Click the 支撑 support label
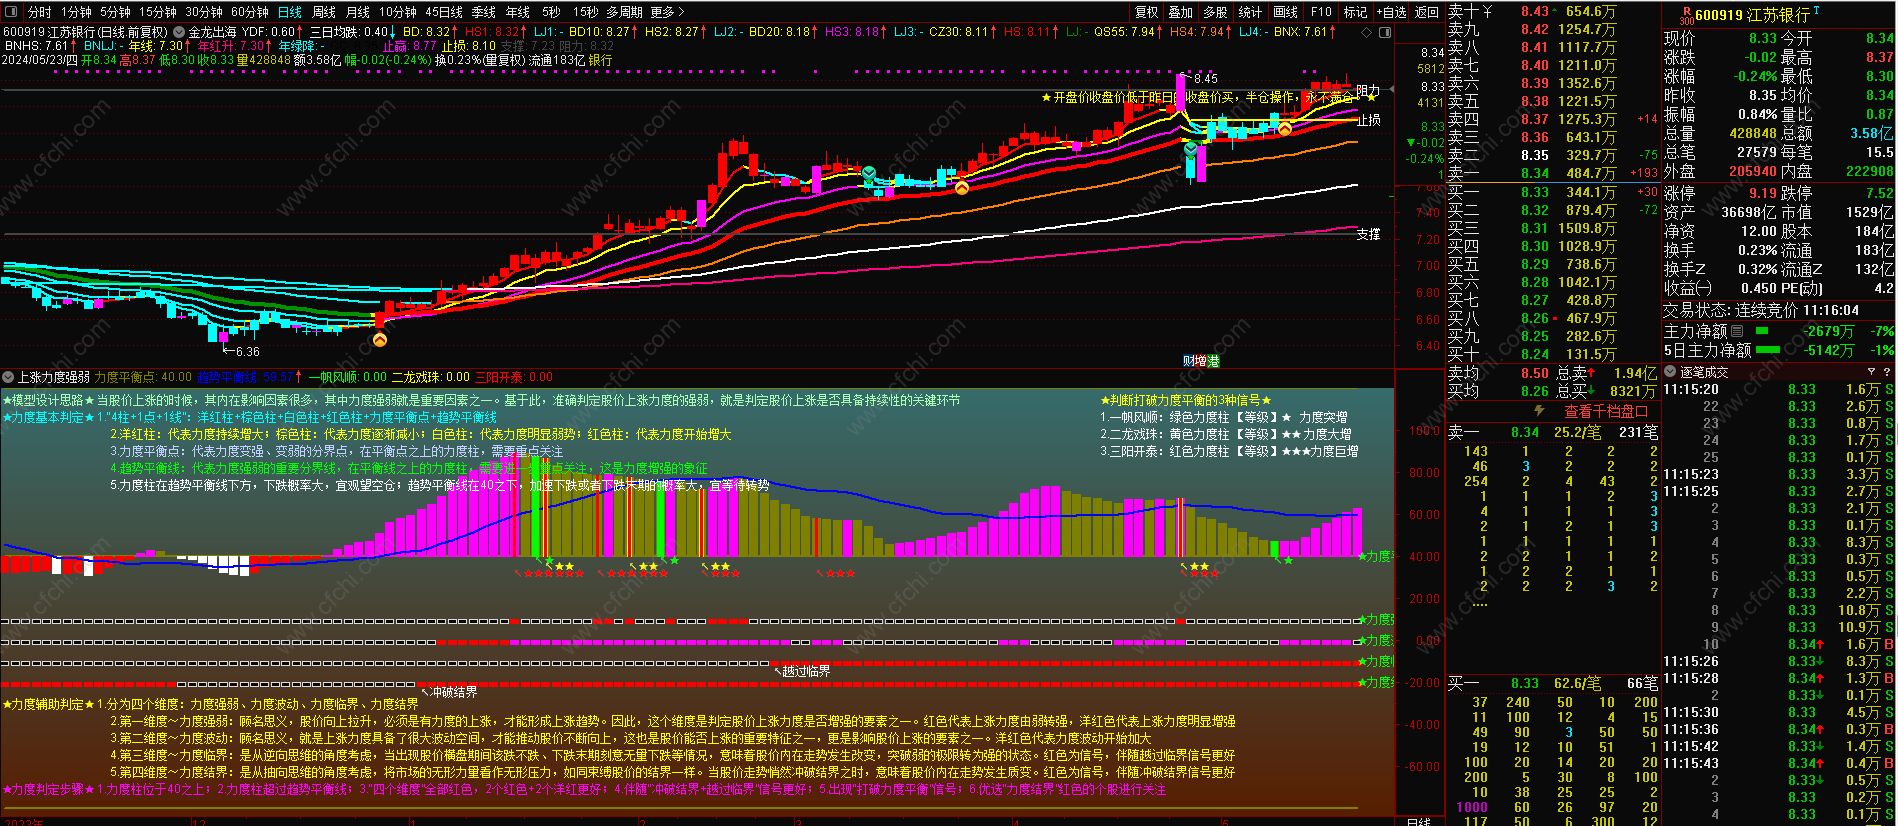This screenshot has width=1898, height=826. pos(1368,234)
